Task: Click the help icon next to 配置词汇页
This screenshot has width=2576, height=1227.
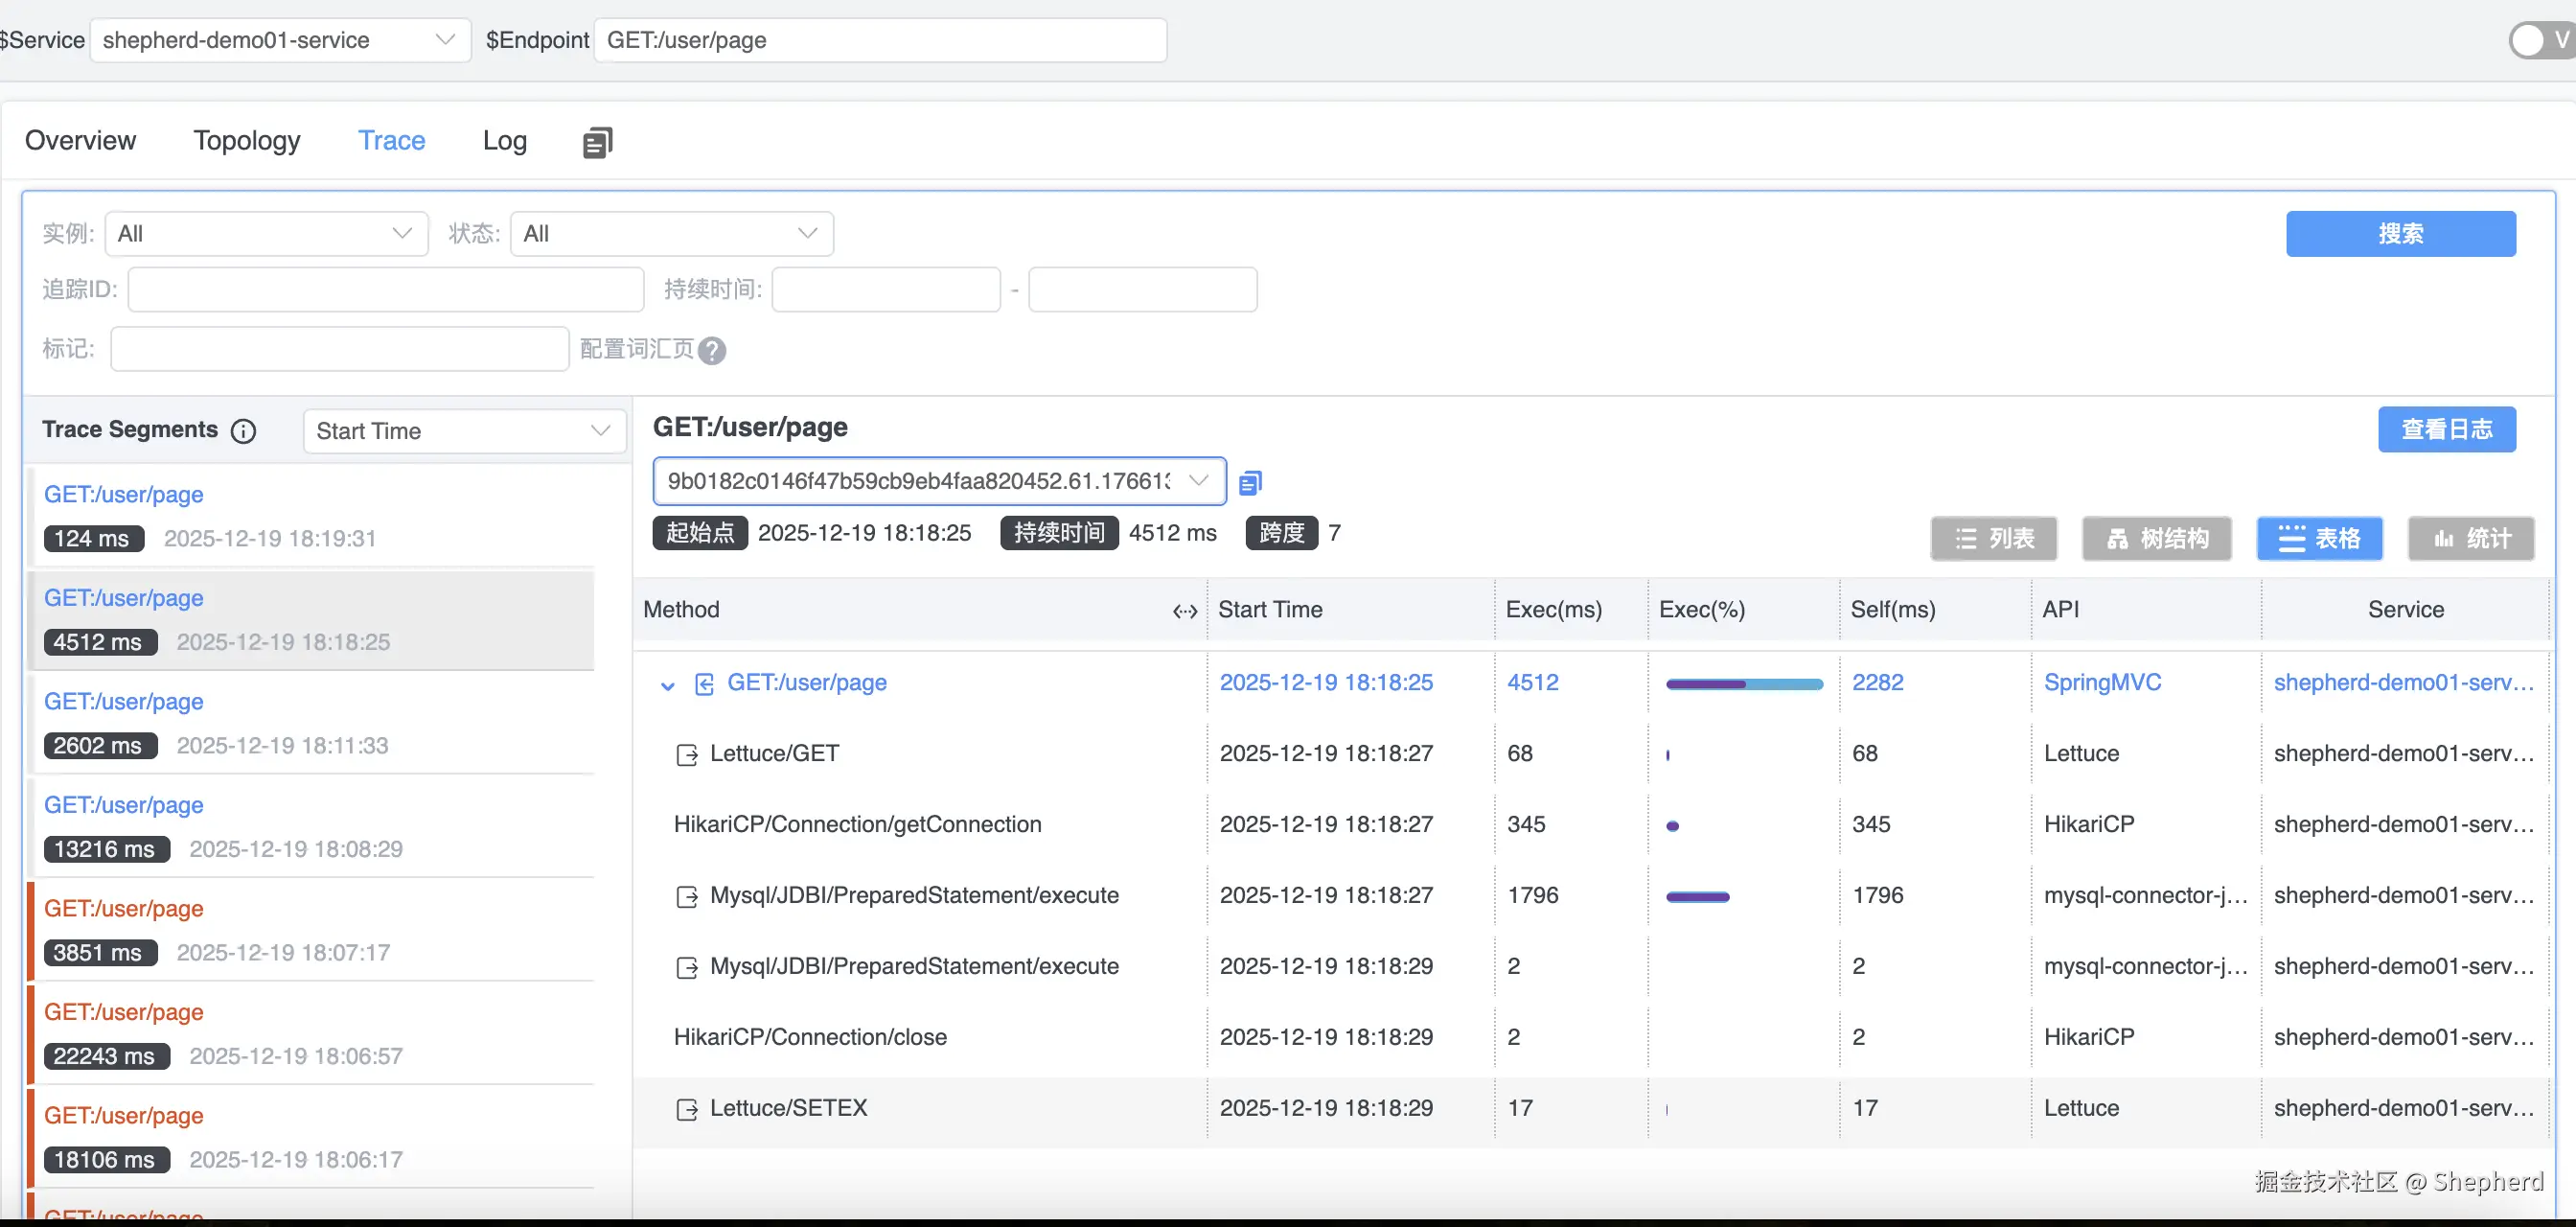Action: point(712,350)
